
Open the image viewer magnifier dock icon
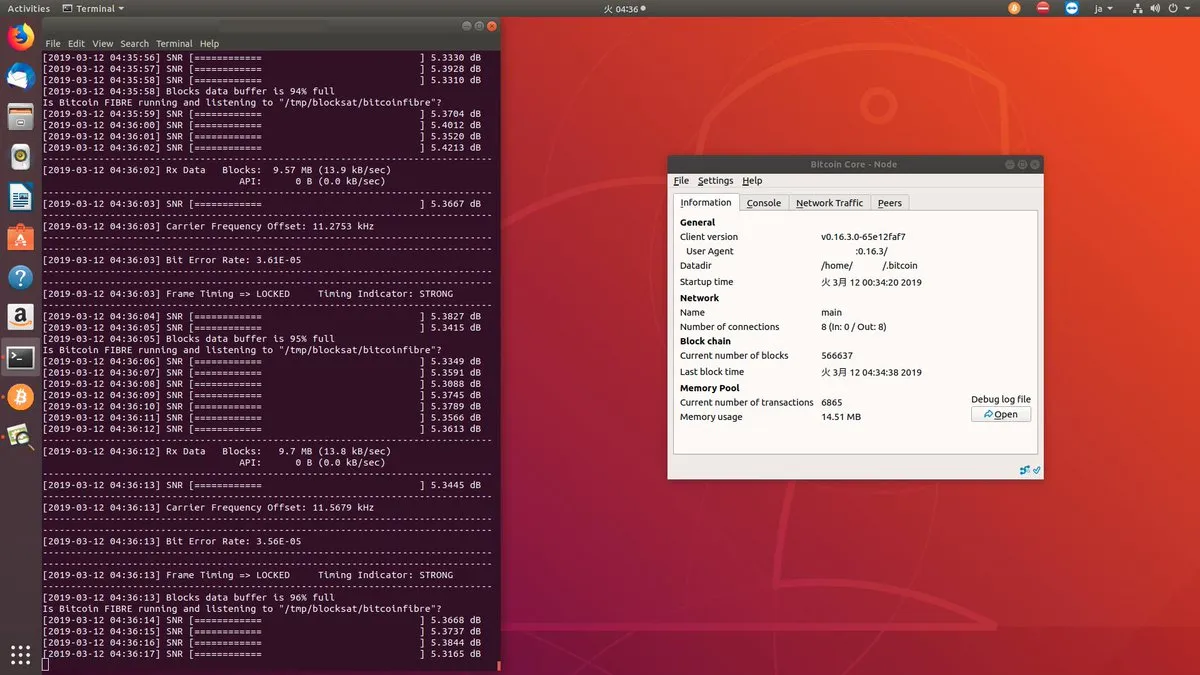[x=20, y=437]
